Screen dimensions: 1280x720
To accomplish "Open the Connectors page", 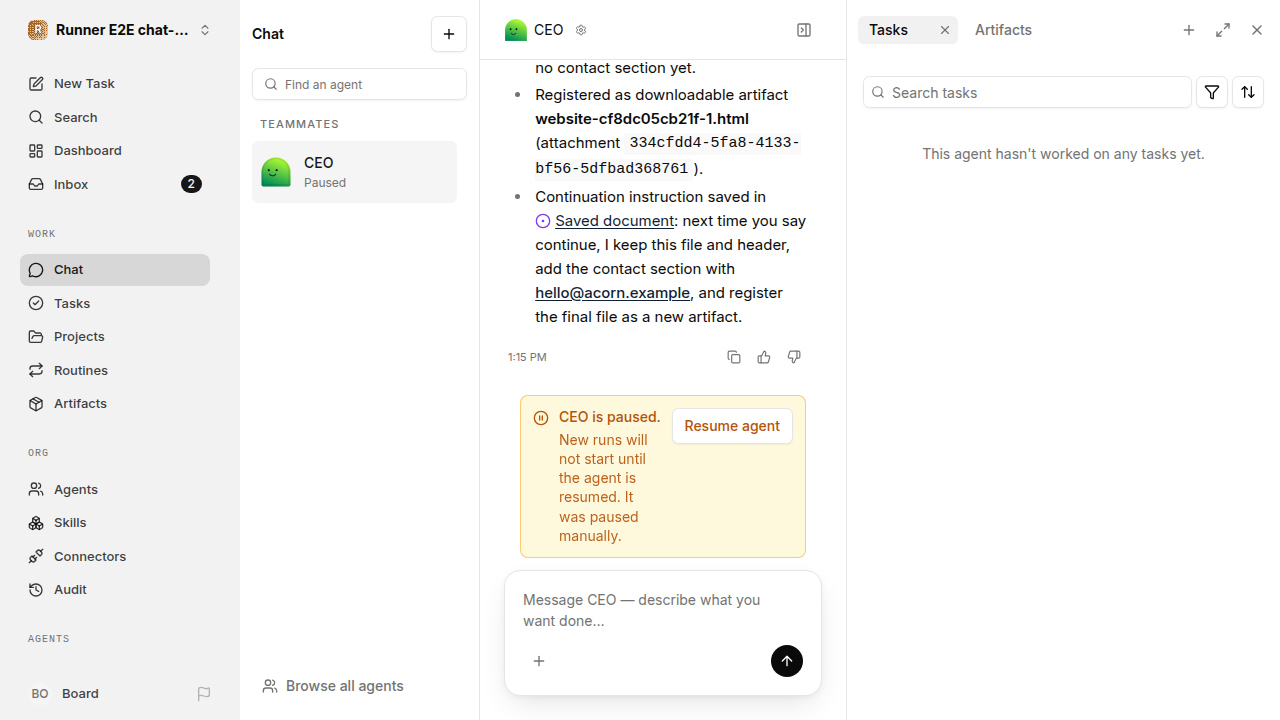I will coord(115,556).
